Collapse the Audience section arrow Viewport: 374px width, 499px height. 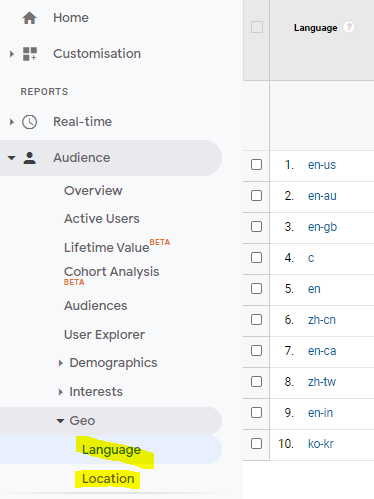tap(12, 158)
